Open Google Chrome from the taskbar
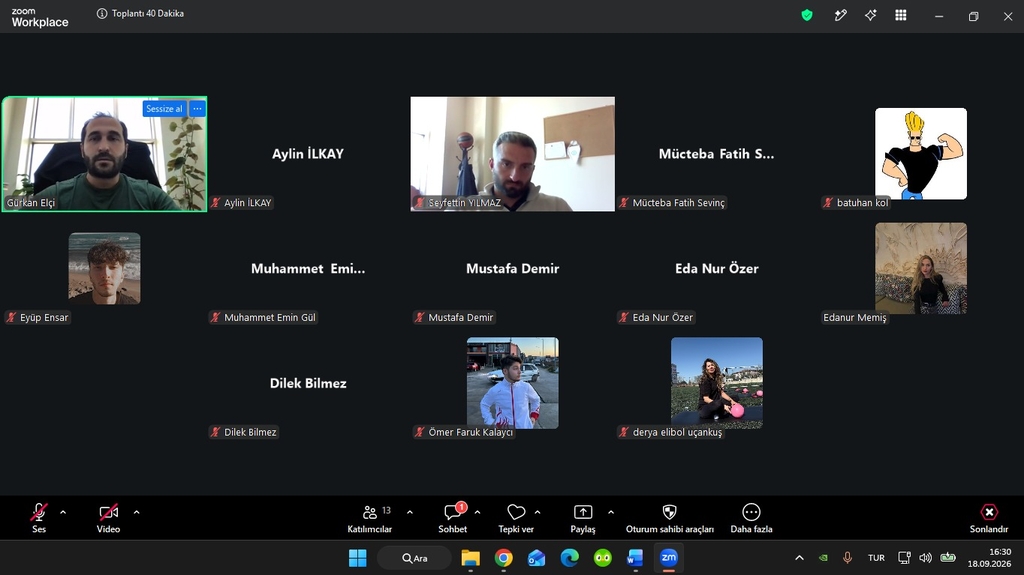 coord(504,558)
